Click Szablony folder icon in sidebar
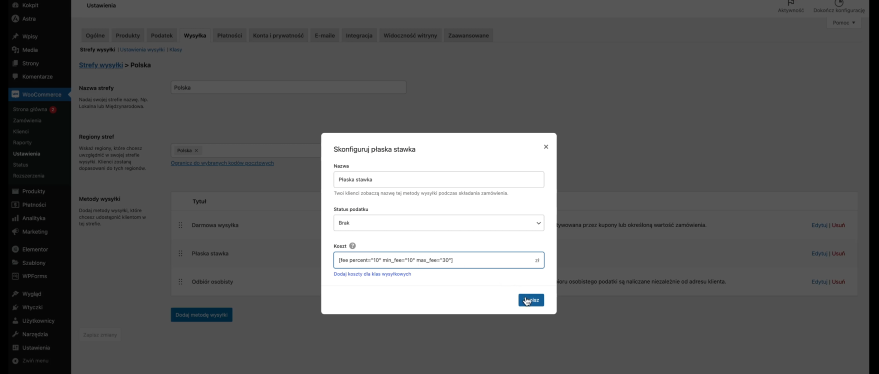This screenshot has height=374, width=879. (x=16, y=262)
